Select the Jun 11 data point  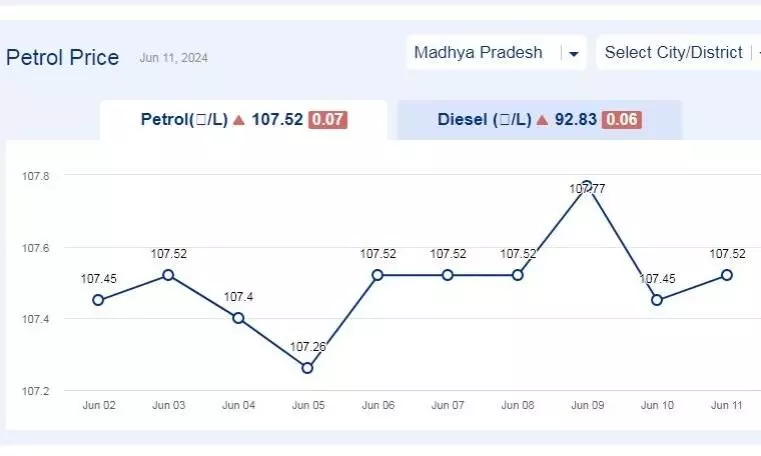click(x=727, y=275)
